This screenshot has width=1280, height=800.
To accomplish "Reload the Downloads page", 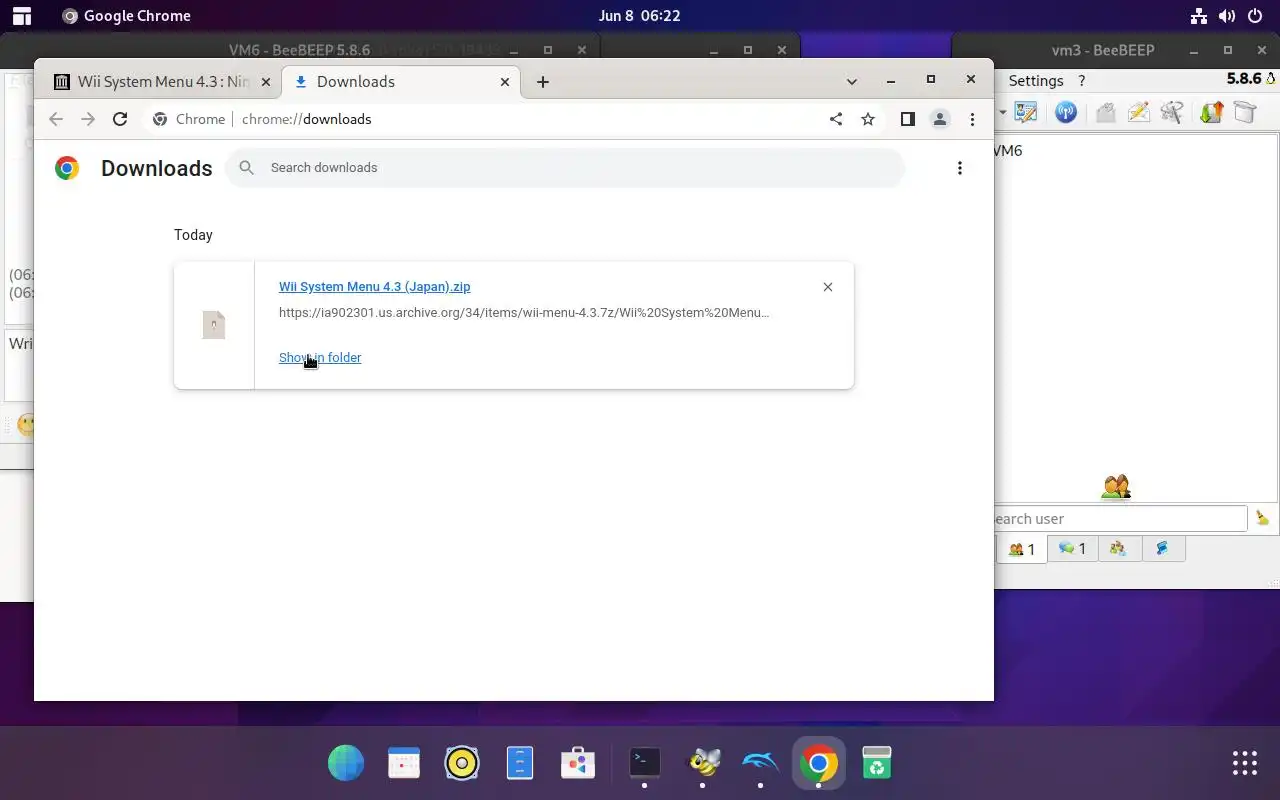I will click(120, 119).
